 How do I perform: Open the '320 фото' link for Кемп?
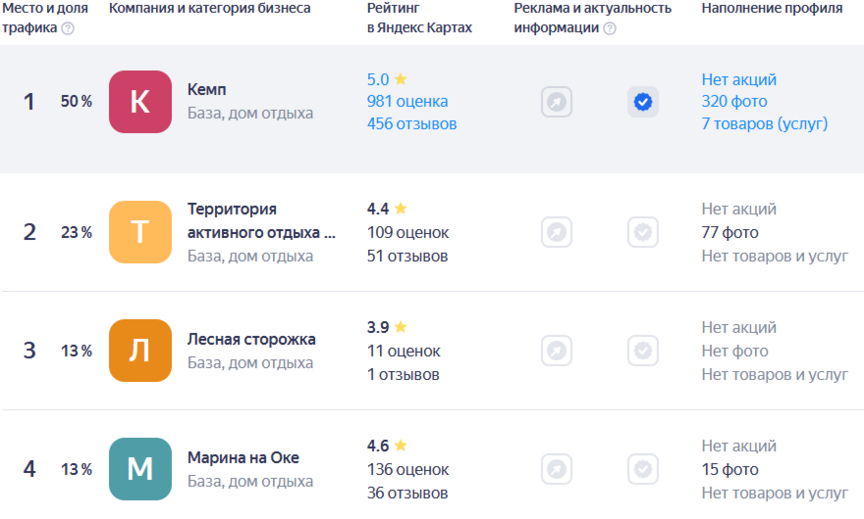(734, 102)
